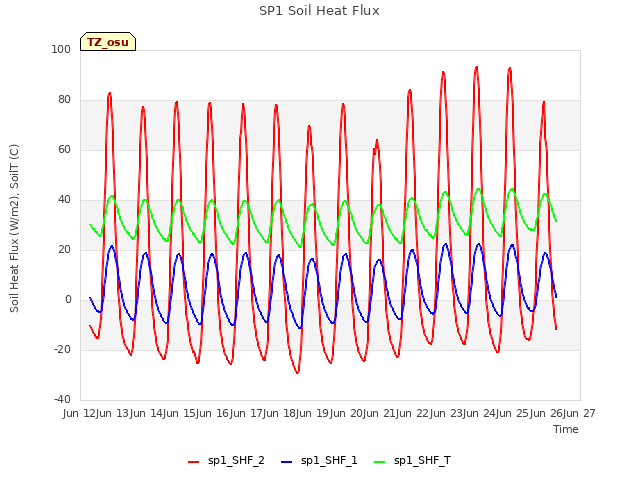Click the Jun 20 x-axis tick label
The width and height of the screenshot is (640, 480).
[x=347, y=413]
